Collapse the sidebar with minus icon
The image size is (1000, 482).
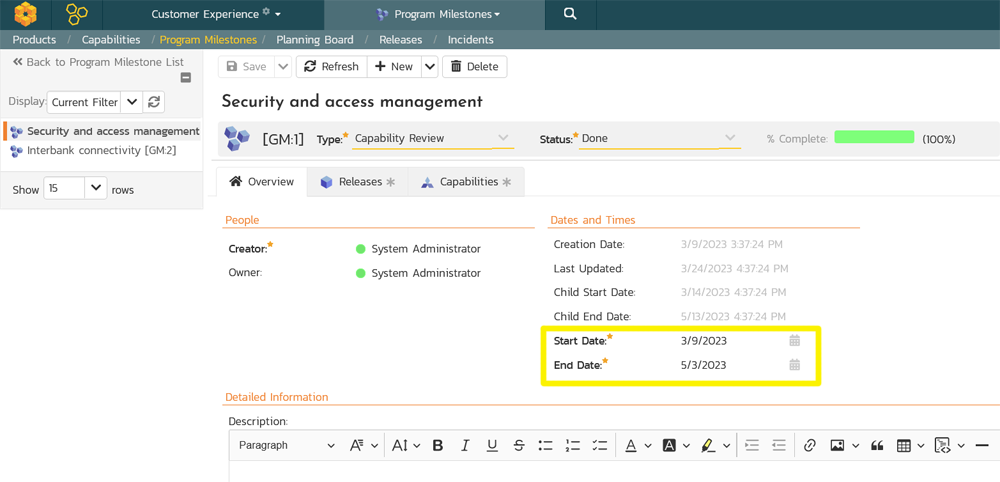pos(186,78)
